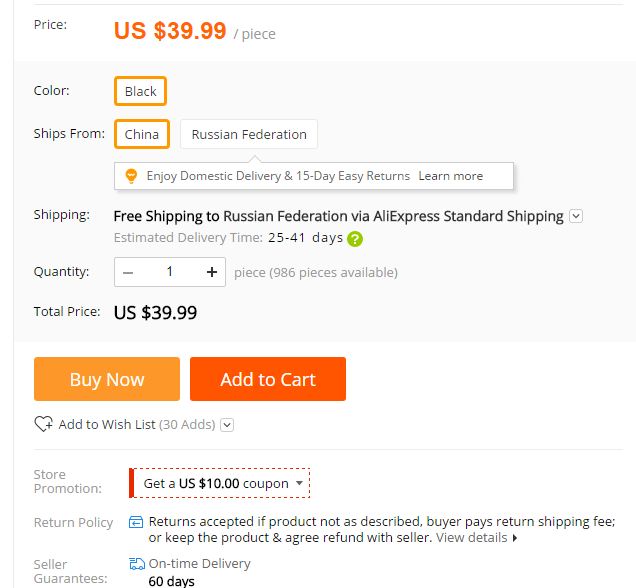
Task: Expand the shipping method dropdown arrow
Action: pos(576,216)
